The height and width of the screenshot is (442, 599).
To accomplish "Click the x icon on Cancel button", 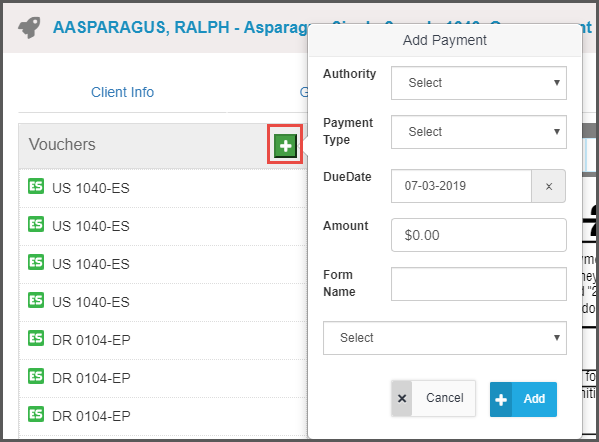I will (x=402, y=398).
